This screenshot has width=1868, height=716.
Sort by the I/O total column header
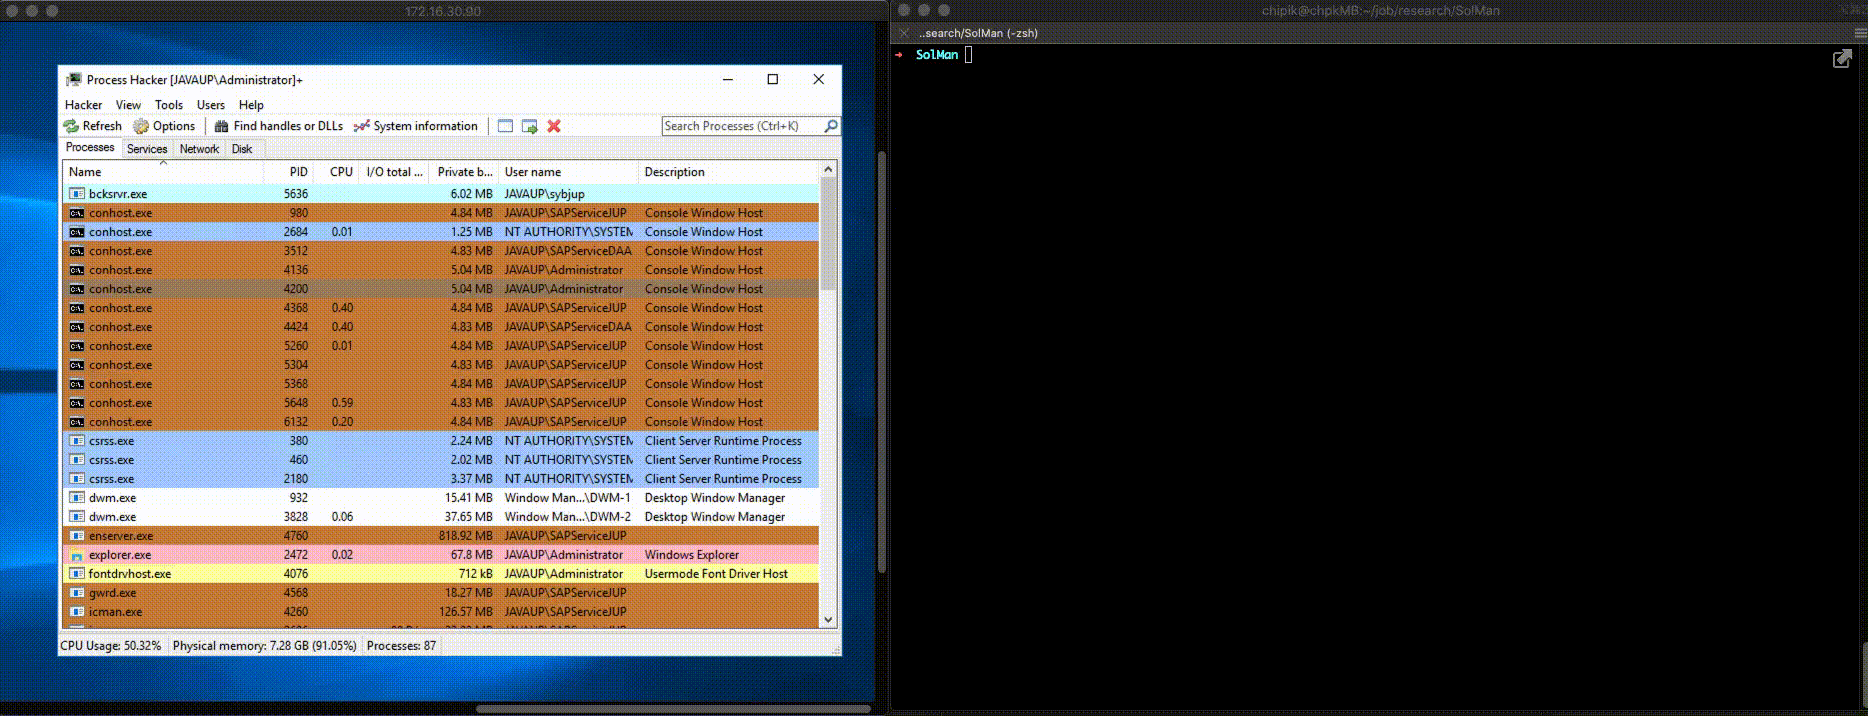pos(394,172)
